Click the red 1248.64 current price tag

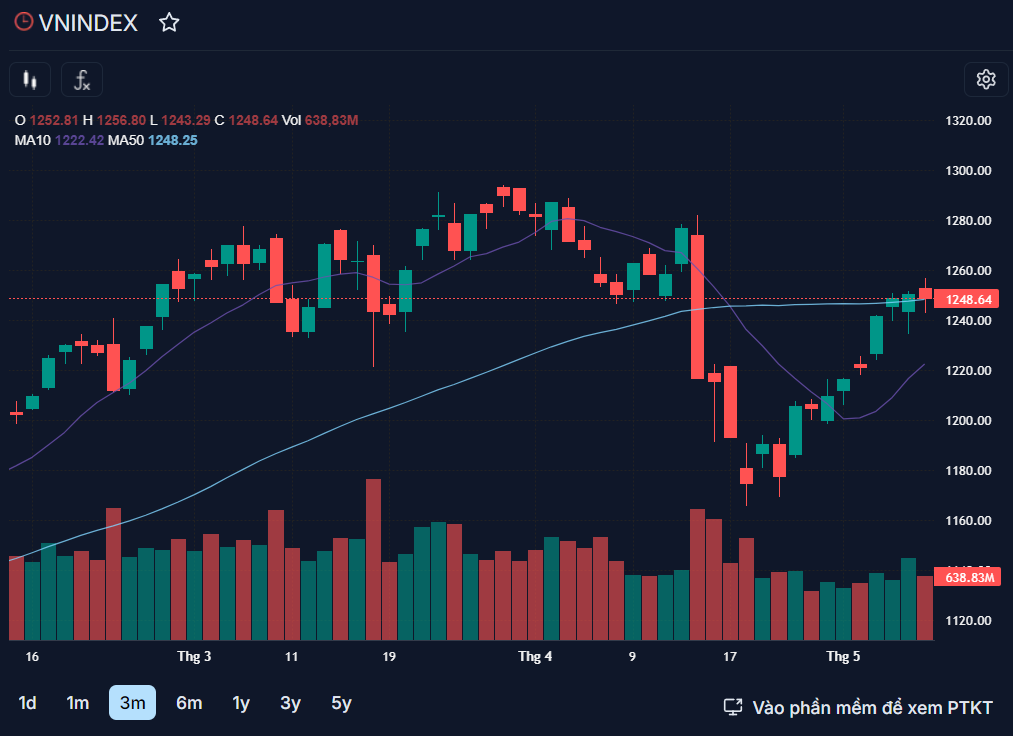click(x=967, y=299)
